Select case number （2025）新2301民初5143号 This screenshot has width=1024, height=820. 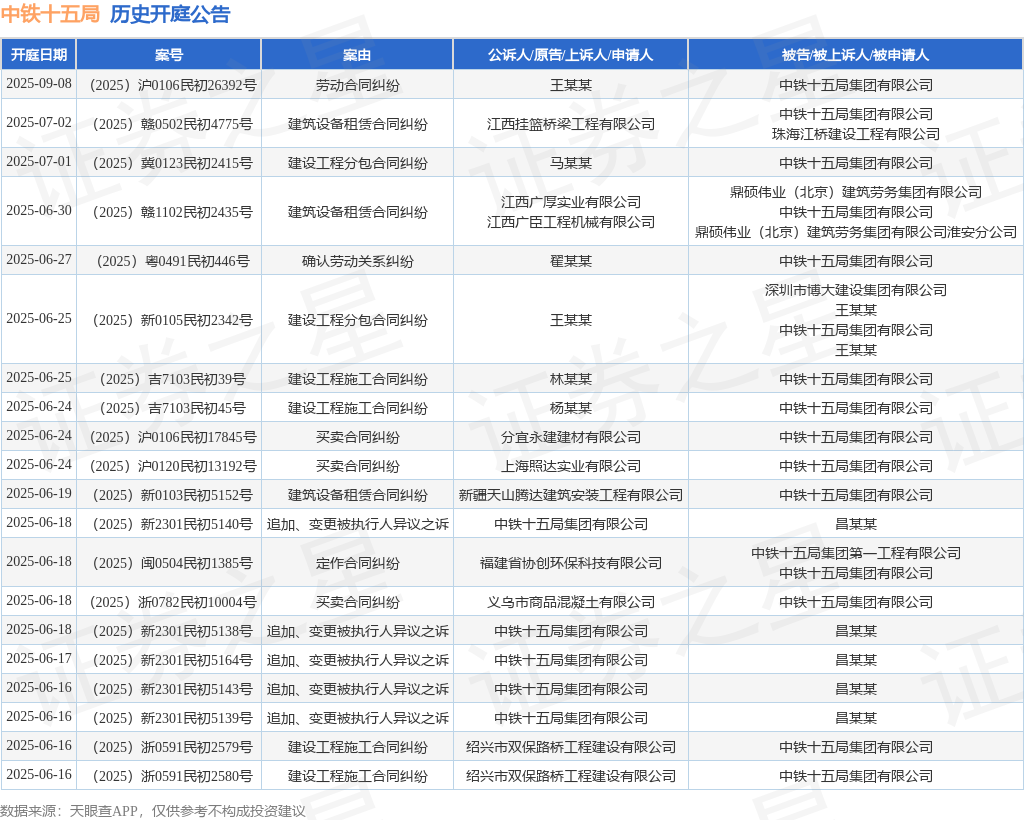click(x=172, y=689)
